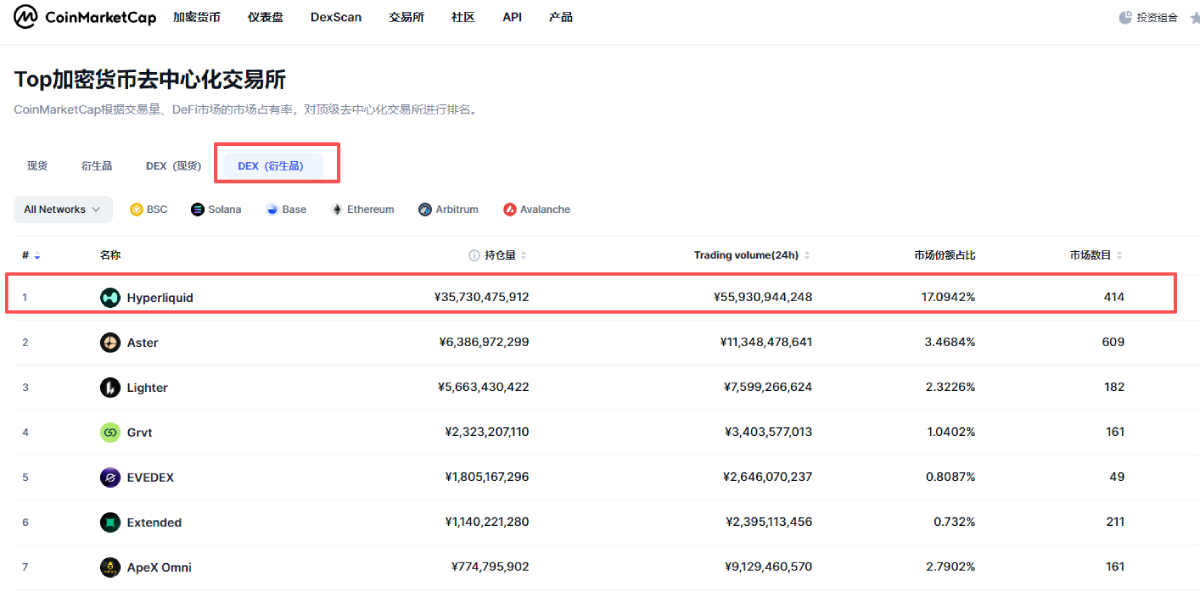Viewport: 1200px width, 592px height.
Task: Click Lighter market share 2.3226%
Action: 951,387
